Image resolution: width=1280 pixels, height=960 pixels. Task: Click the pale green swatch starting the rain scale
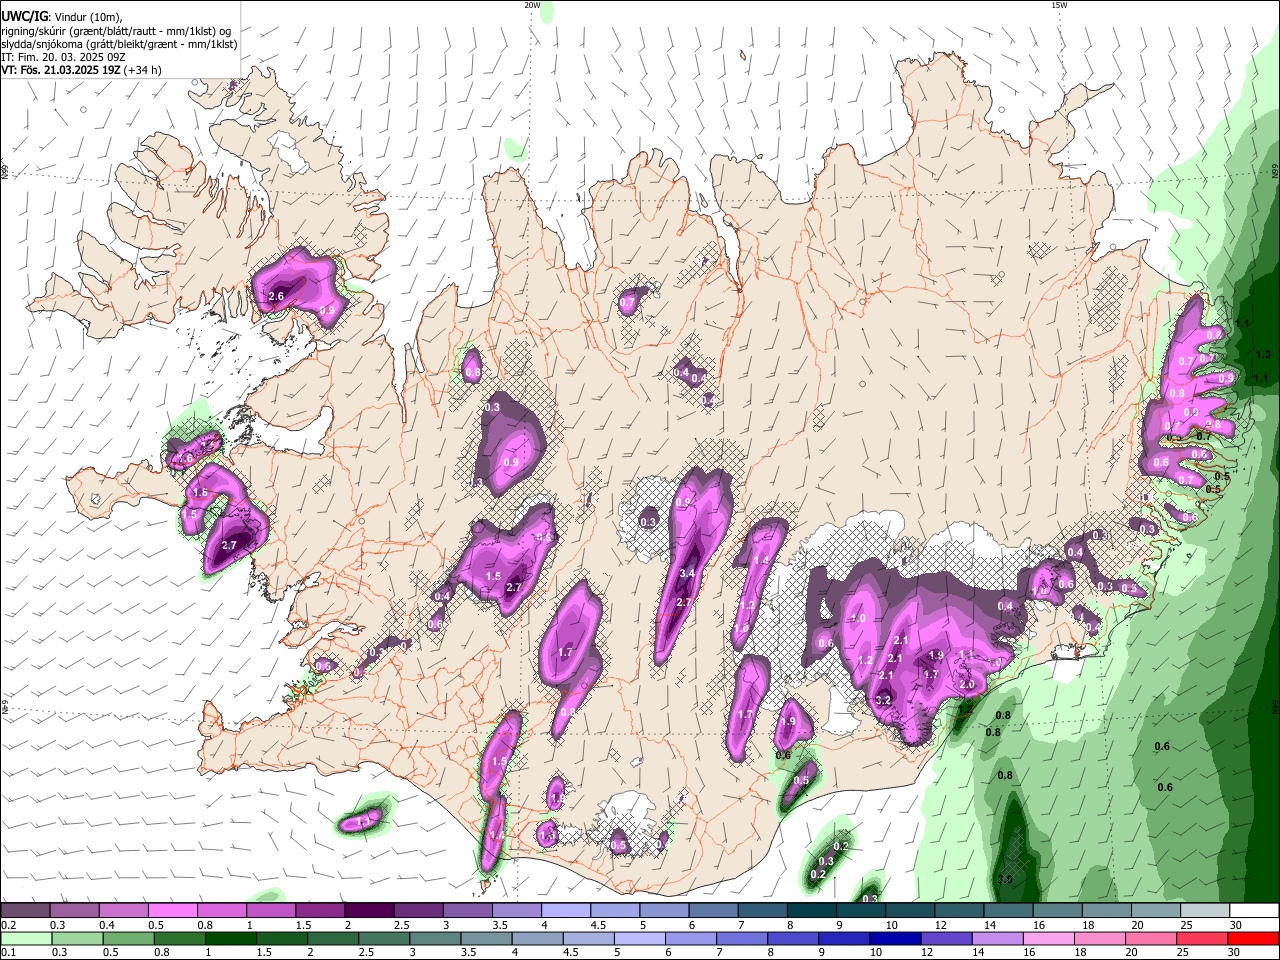tap(25, 939)
